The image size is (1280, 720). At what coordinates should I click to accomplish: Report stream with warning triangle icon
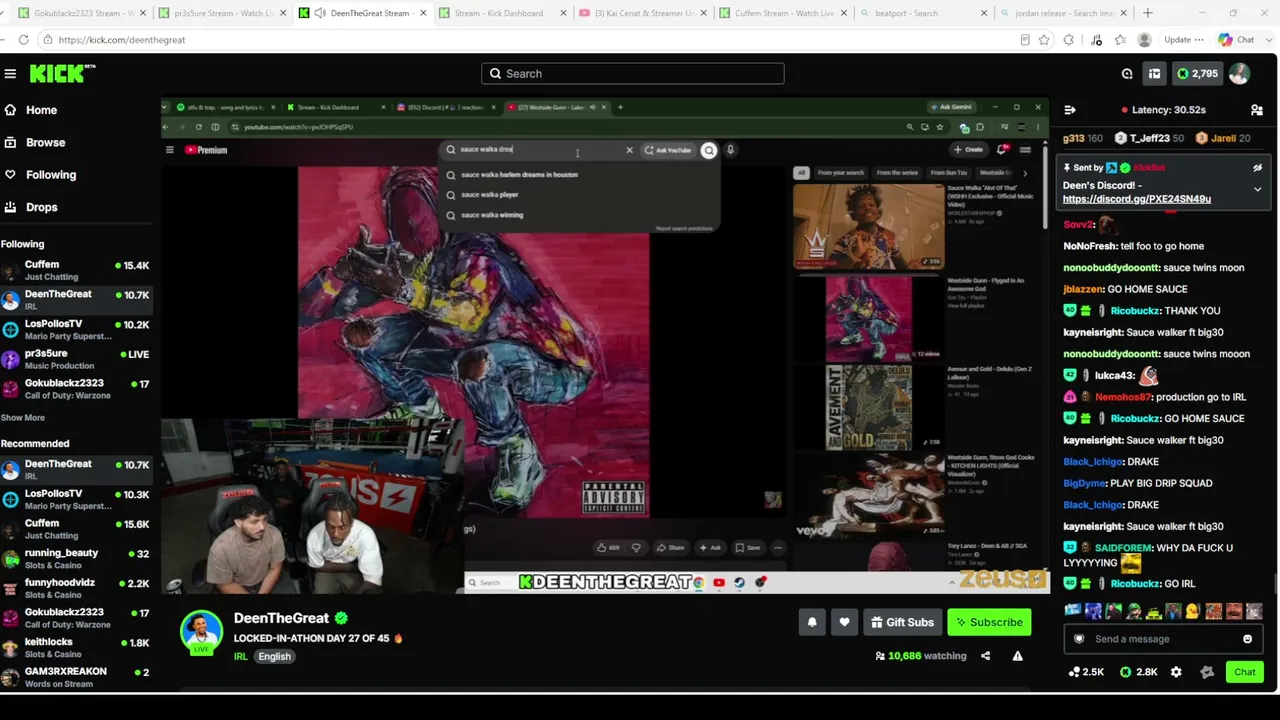(x=1017, y=656)
